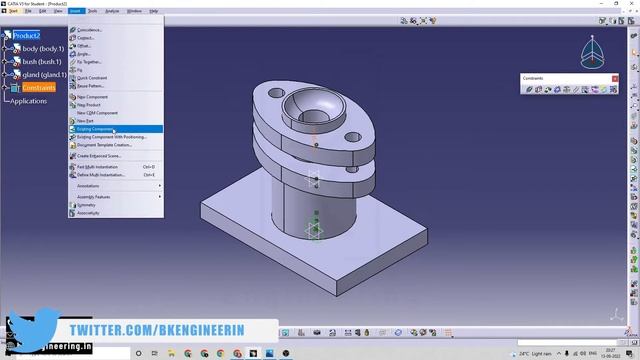Choose Fast Multi Instantiation entry

(116, 167)
